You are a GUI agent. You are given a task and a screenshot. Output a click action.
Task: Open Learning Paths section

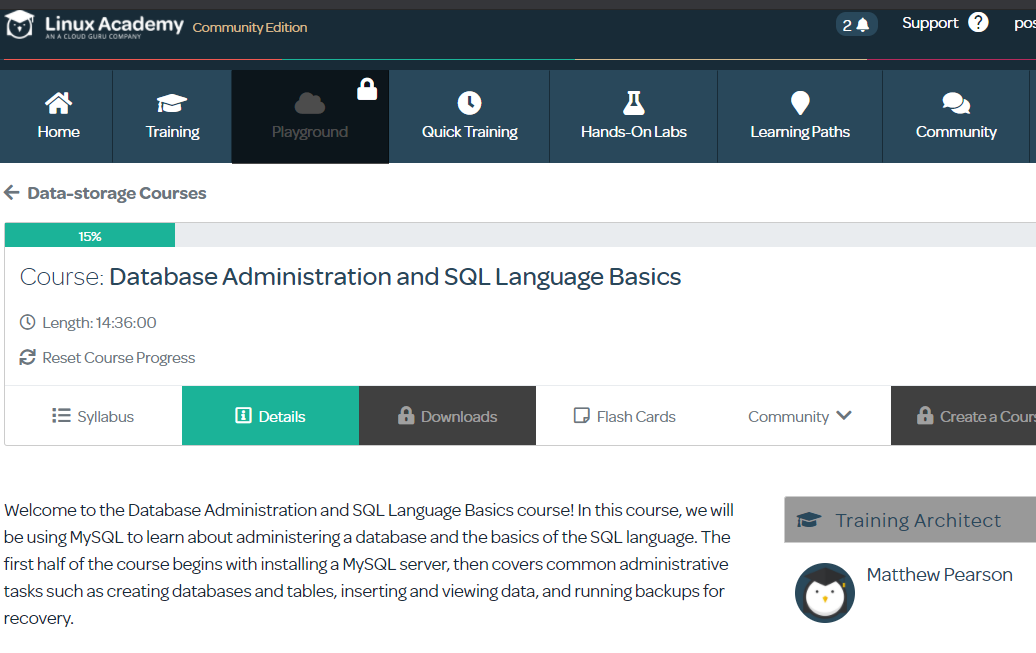tap(800, 116)
